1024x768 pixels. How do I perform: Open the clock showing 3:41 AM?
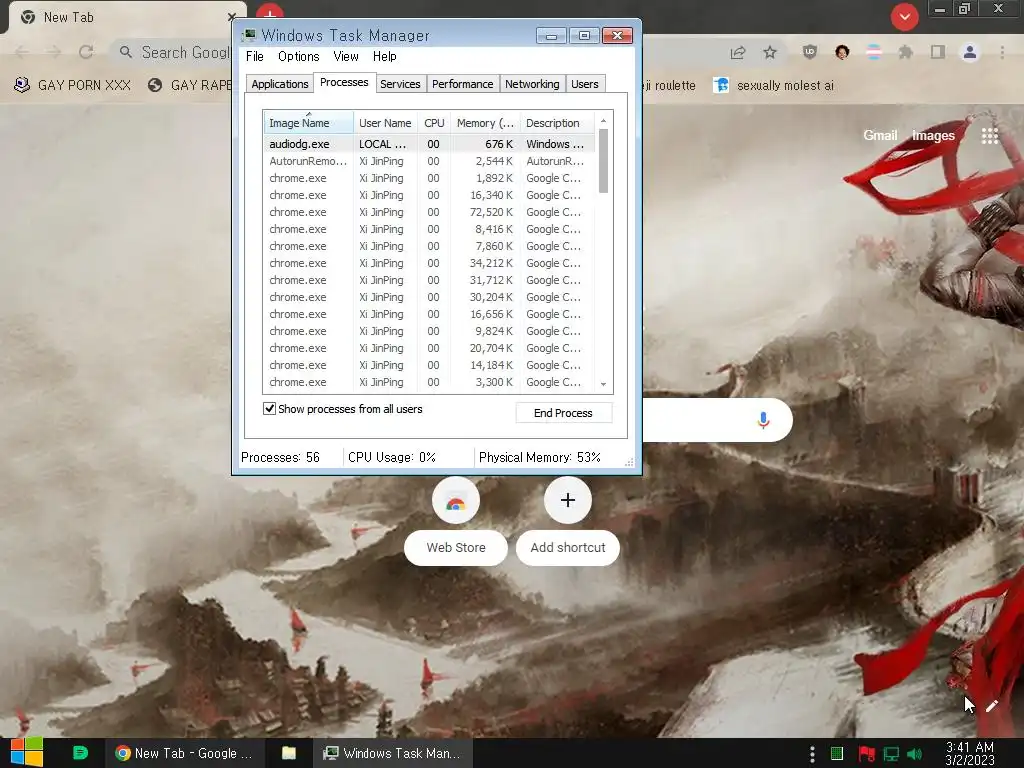click(x=970, y=753)
